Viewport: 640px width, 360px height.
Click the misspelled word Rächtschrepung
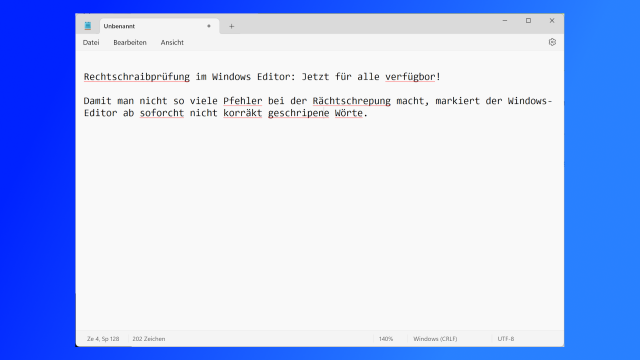click(351, 101)
